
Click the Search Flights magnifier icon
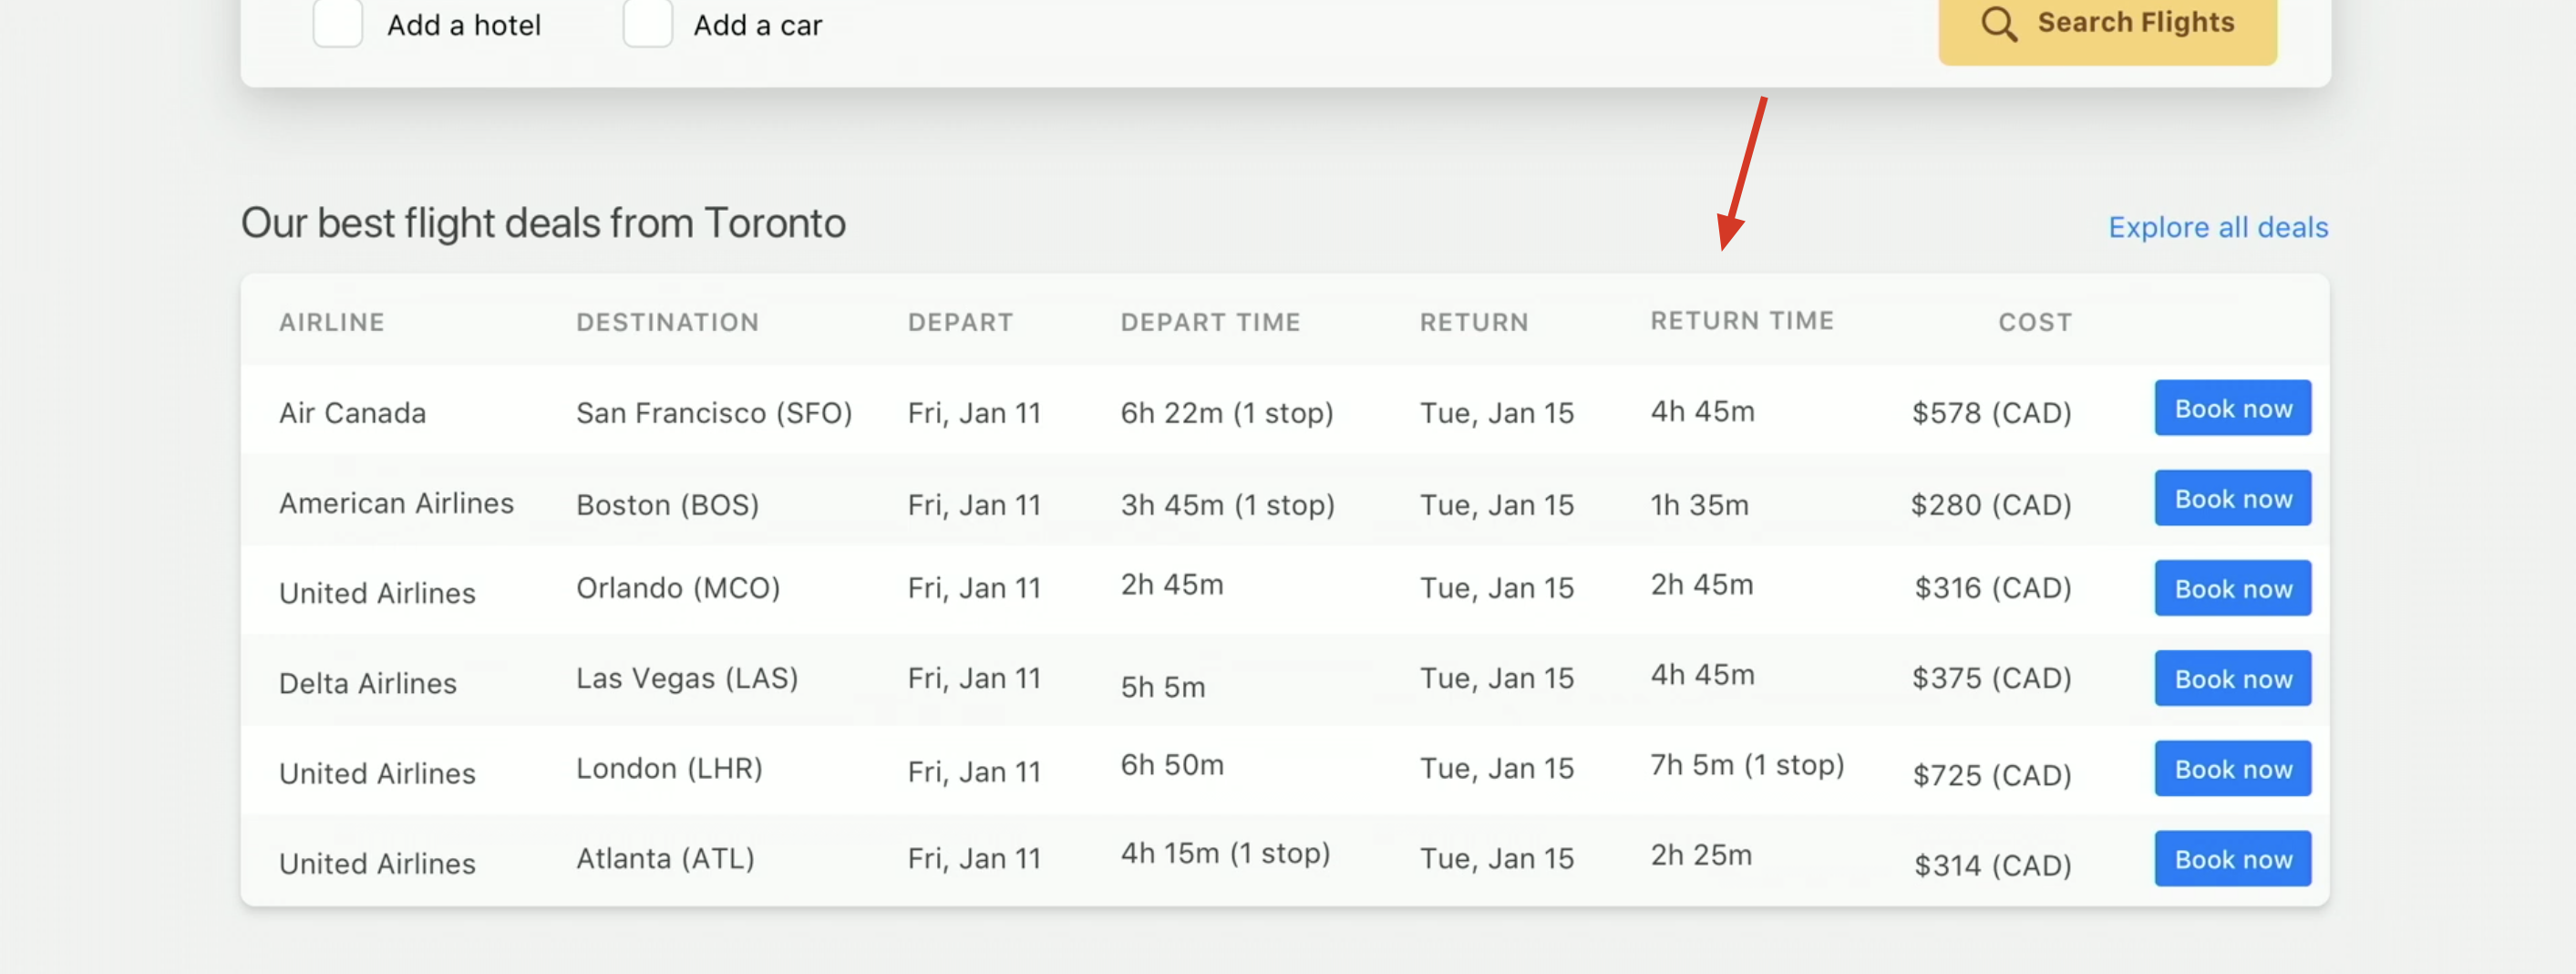pyautogui.click(x=1998, y=23)
